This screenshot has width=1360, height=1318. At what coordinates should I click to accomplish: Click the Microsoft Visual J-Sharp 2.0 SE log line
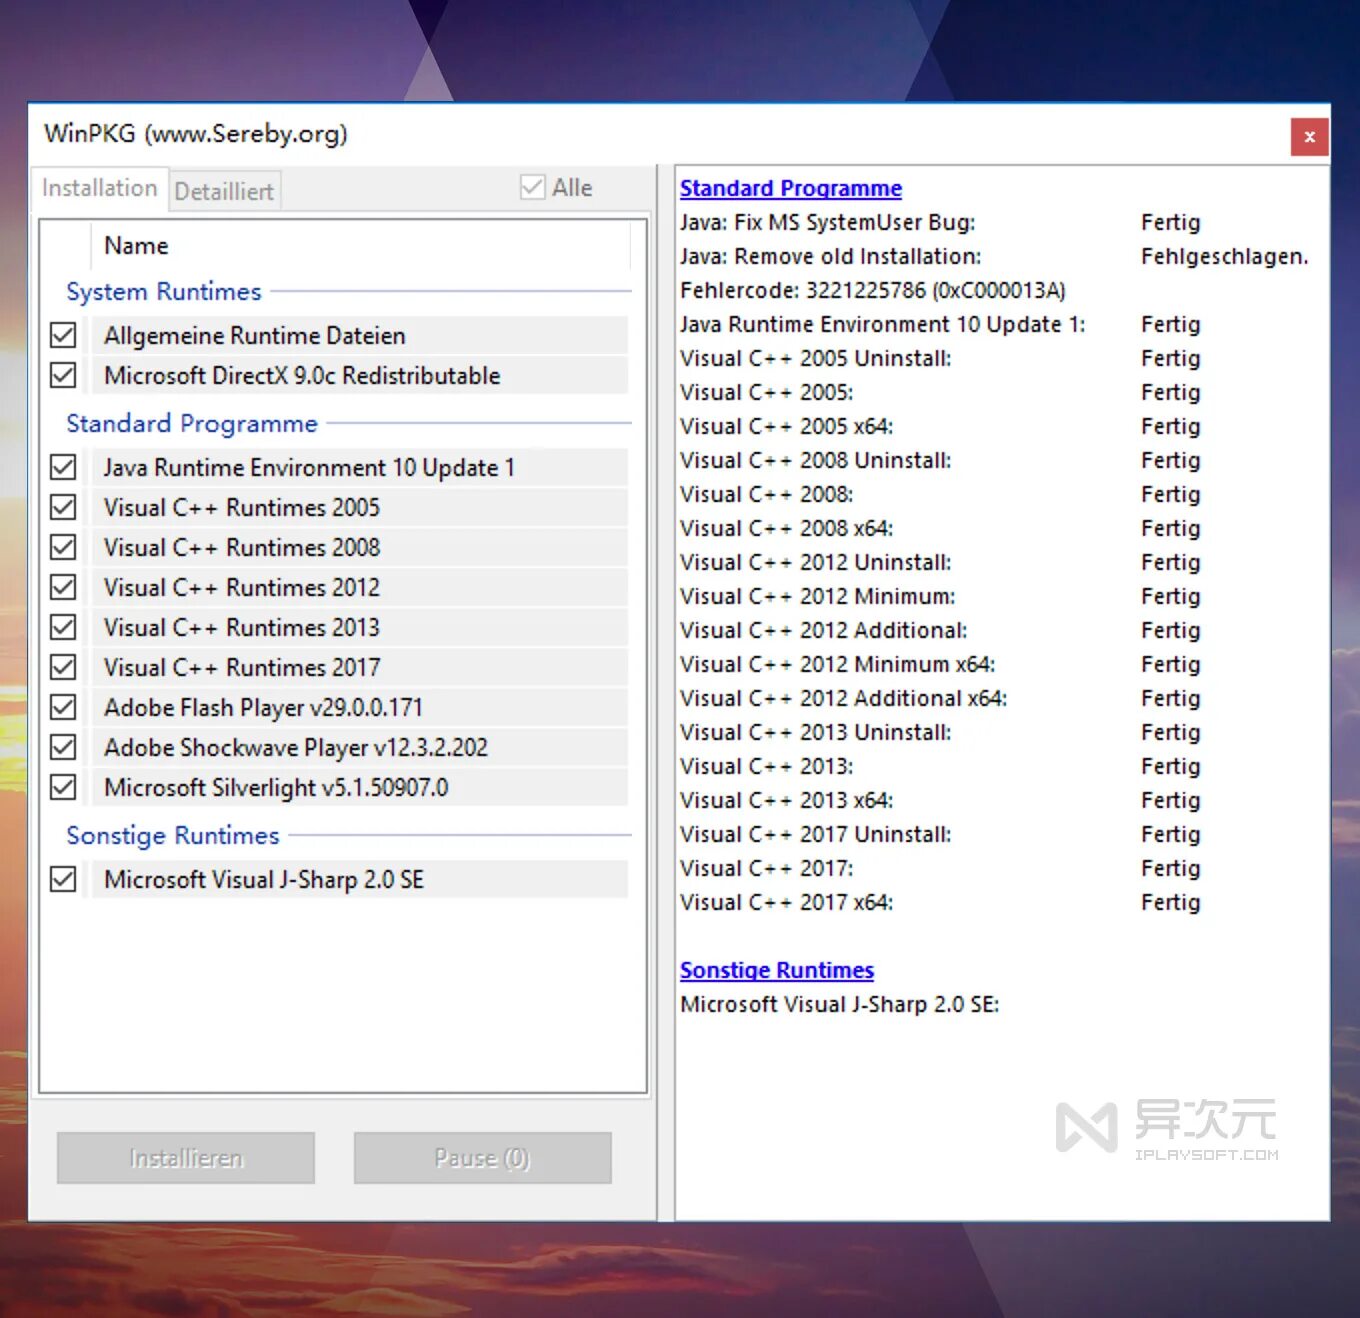tap(840, 1004)
